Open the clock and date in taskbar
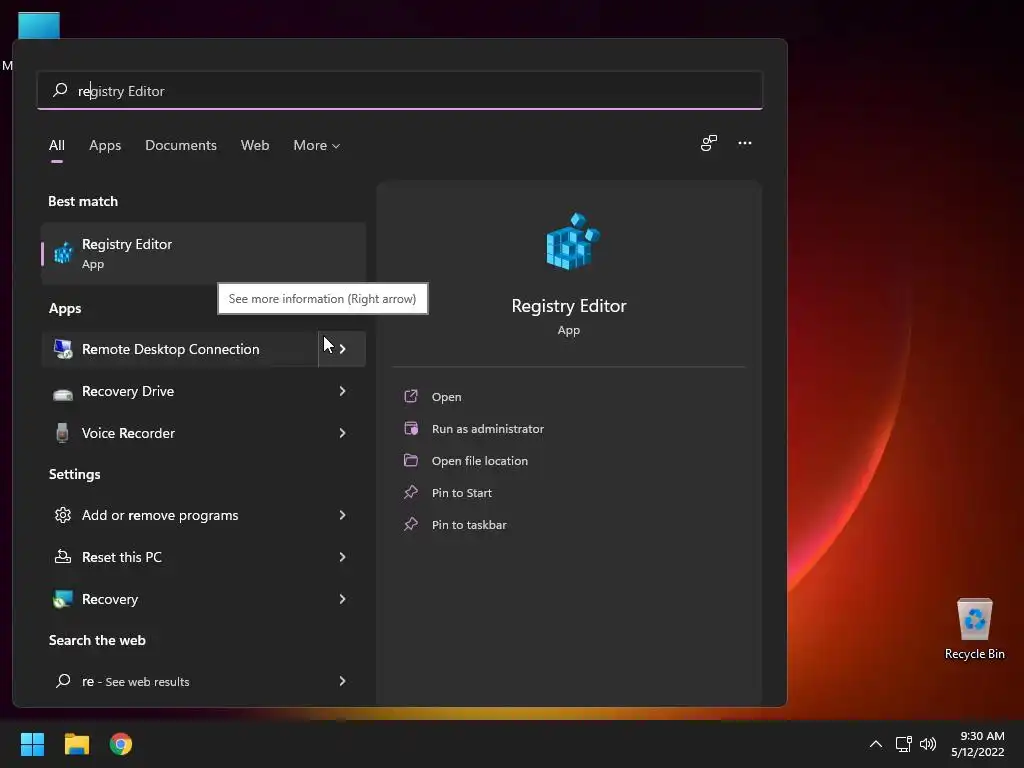The height and width of the screenshot is (768, 1024). [x=978, y=744]
